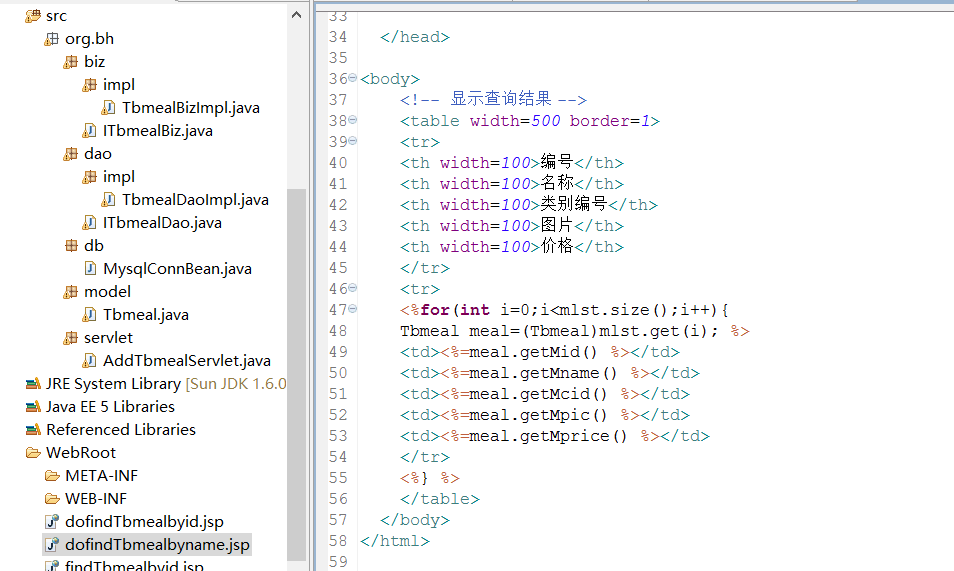Click the Referenced Libraries icon
Screen dimensions: 954x571
point(33,430)
